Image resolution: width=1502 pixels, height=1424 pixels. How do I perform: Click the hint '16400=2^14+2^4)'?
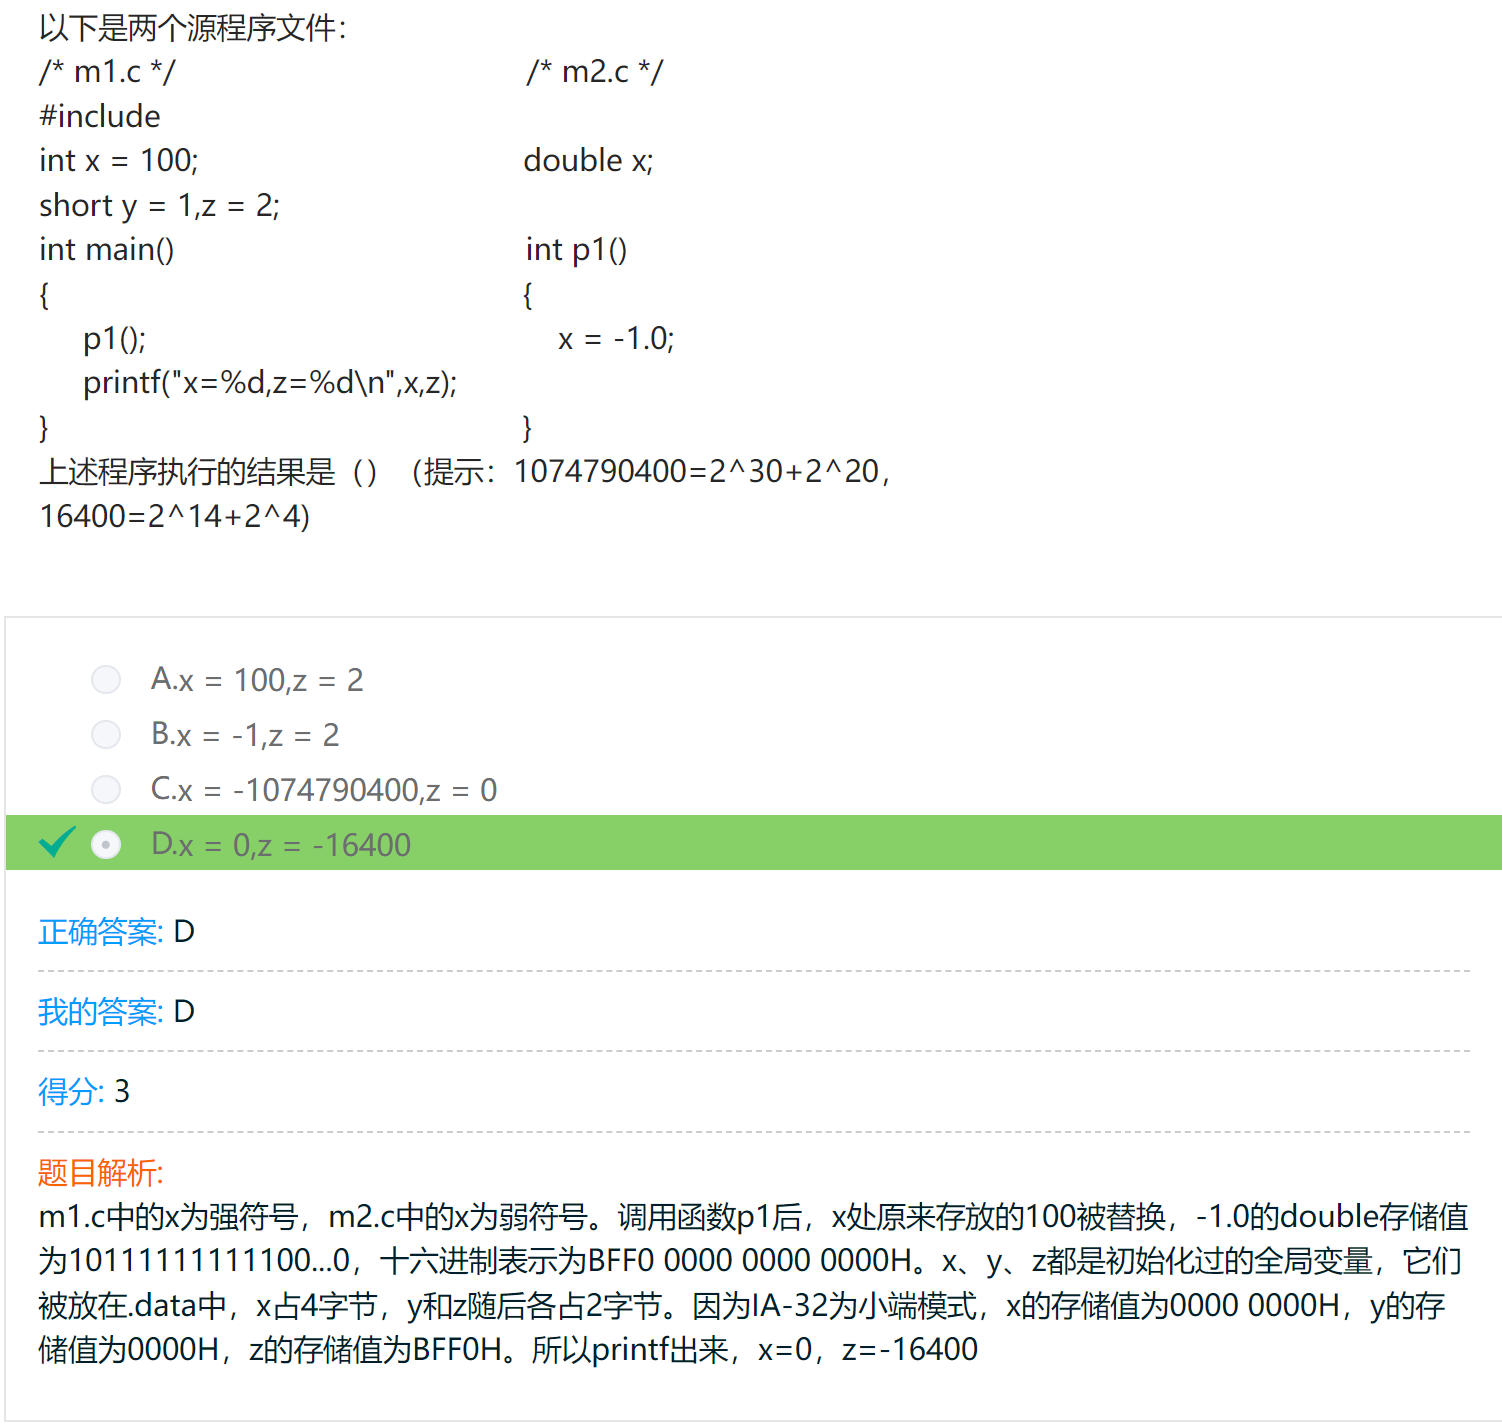coord(175,516)
